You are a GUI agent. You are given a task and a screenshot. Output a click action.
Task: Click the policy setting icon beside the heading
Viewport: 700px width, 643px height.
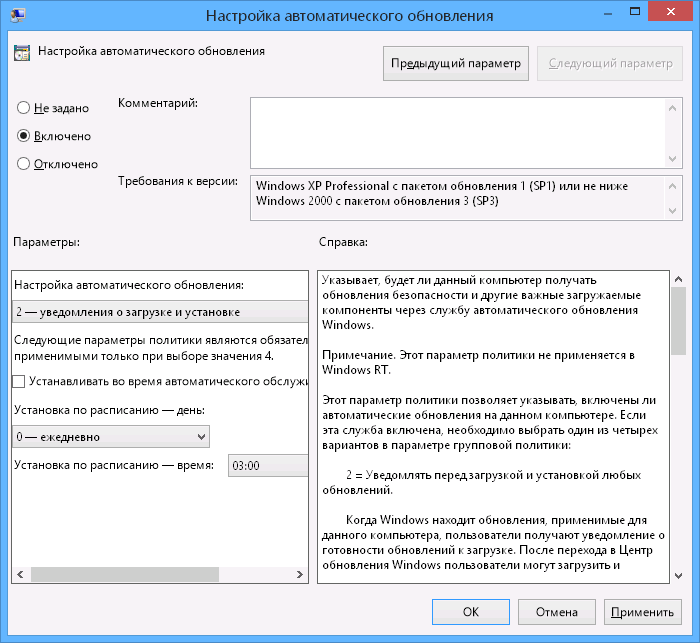(x=21, y=53)
